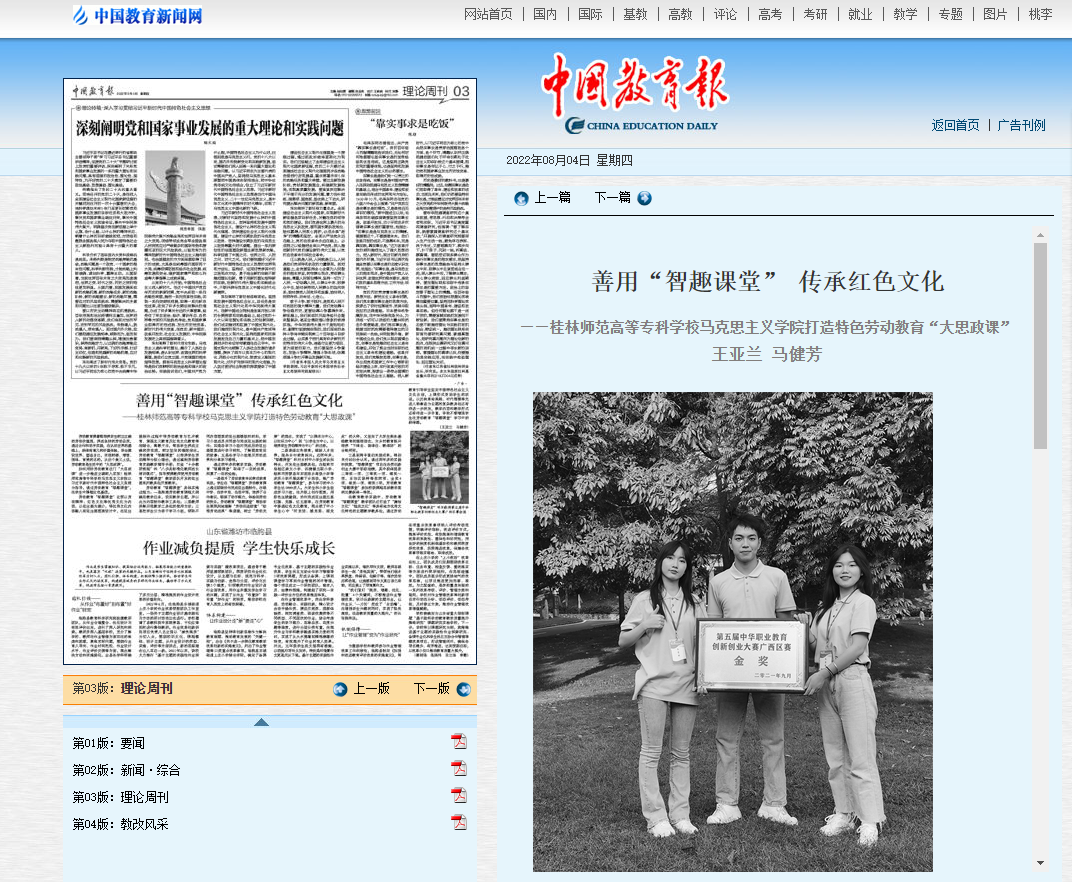Click the authors line 王亚兰 马健芳
The image size is (1072, 882).
tap(766, 354)
